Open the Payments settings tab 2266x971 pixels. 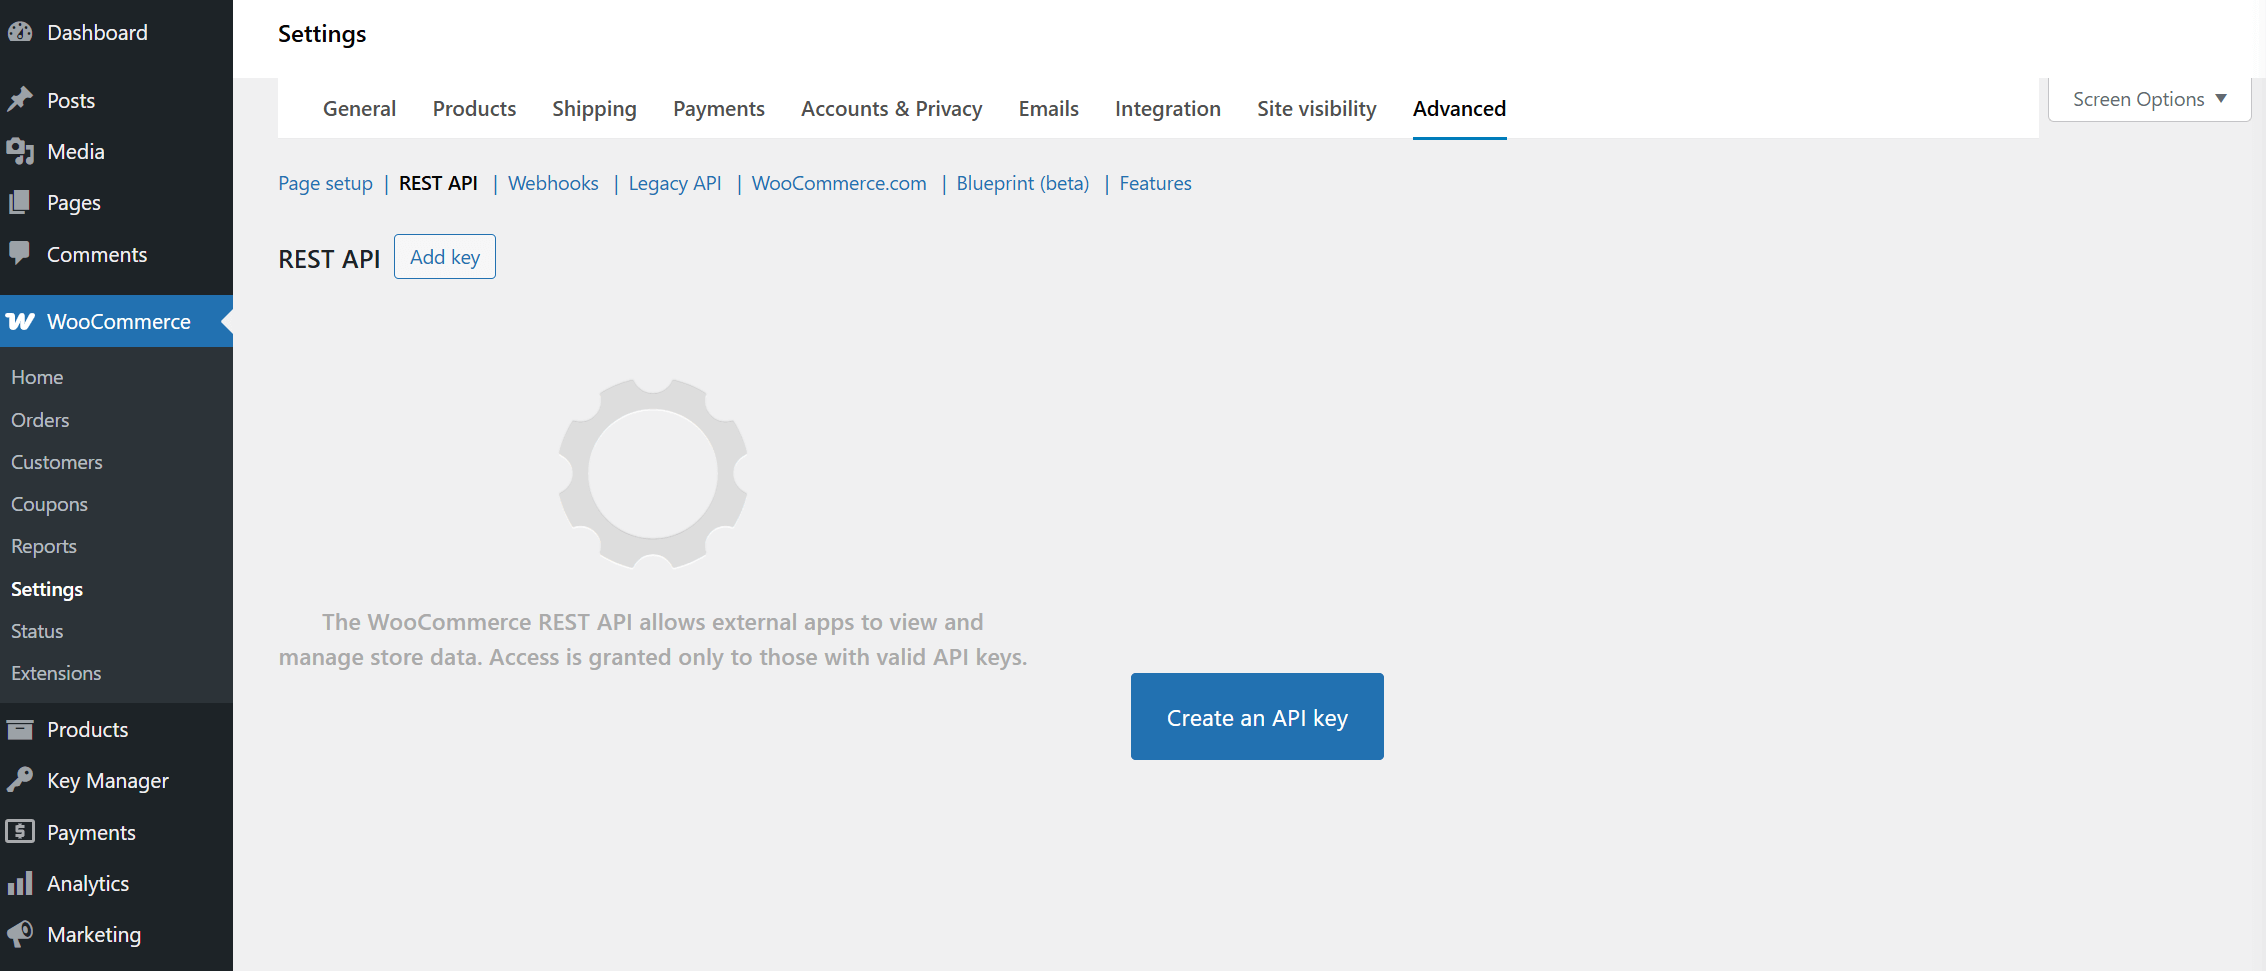(718, 108)
